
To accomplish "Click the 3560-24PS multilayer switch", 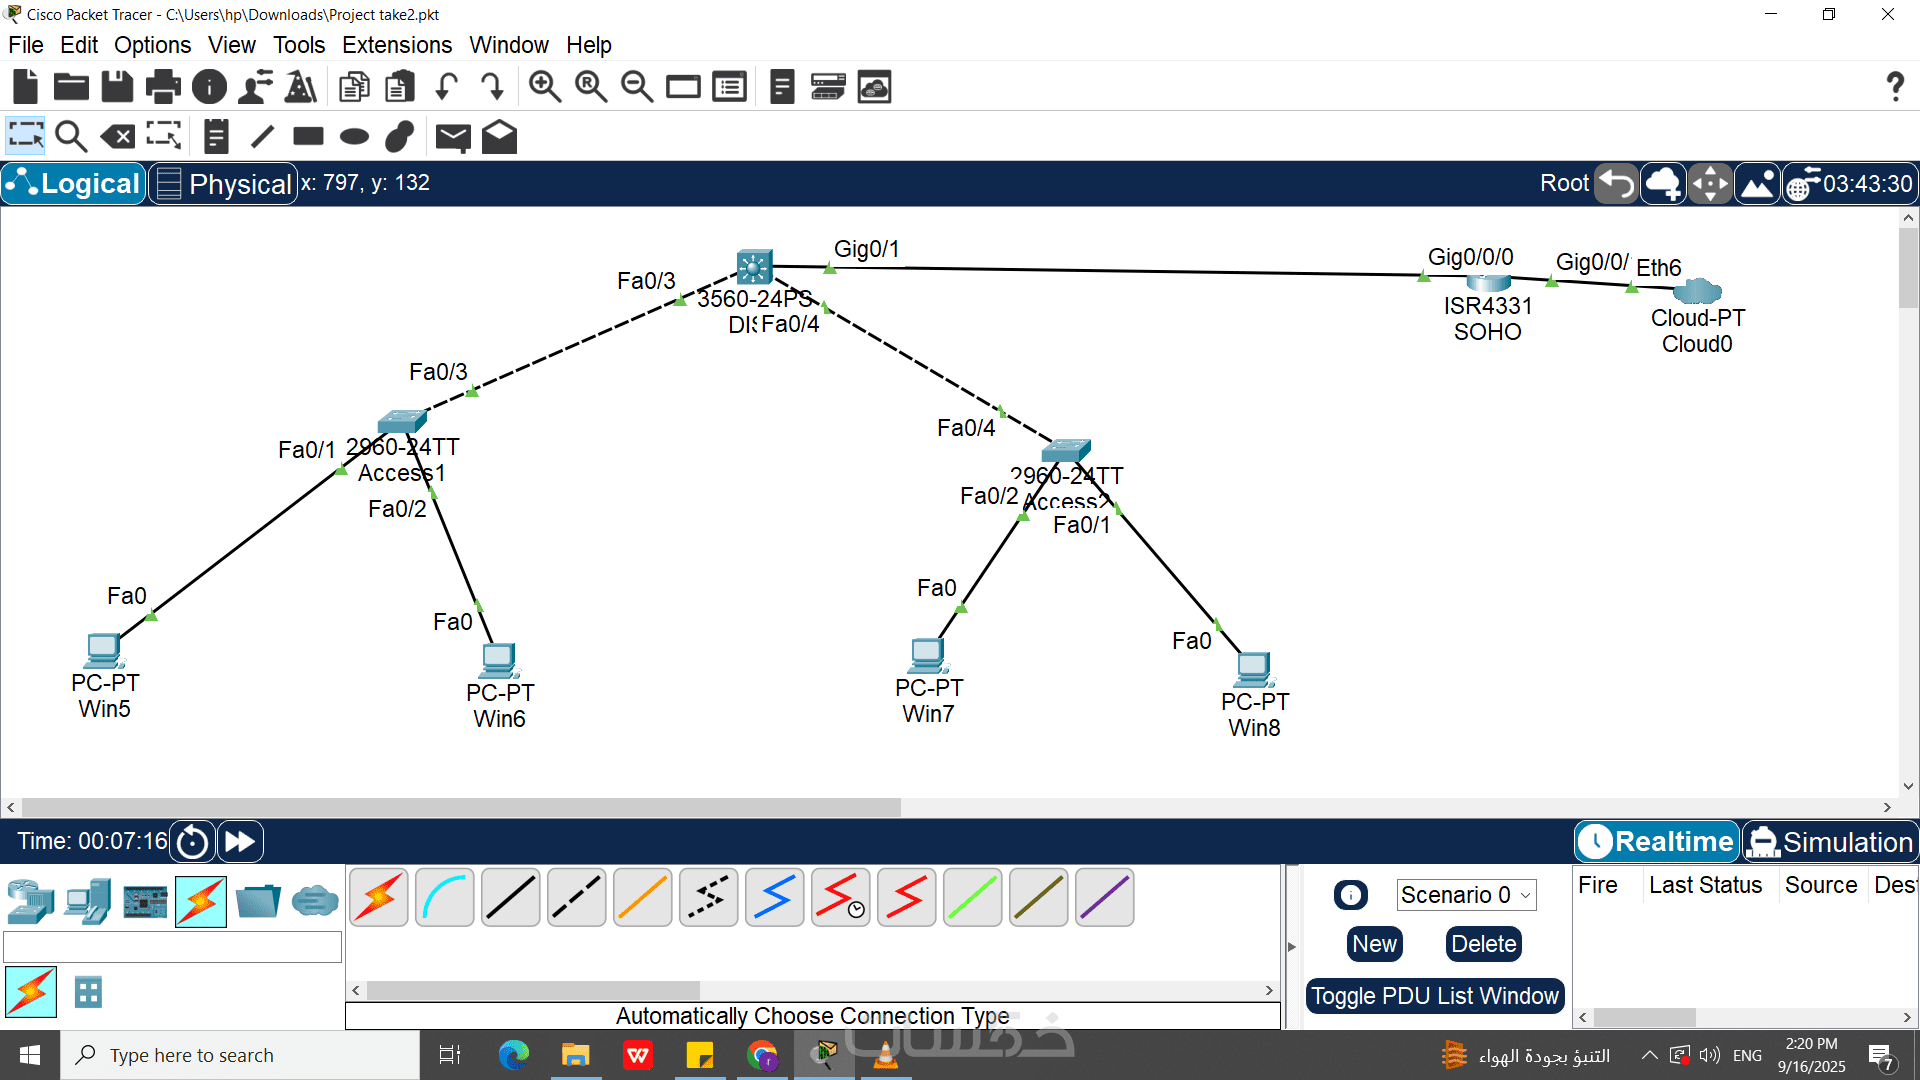I will 754,267.
